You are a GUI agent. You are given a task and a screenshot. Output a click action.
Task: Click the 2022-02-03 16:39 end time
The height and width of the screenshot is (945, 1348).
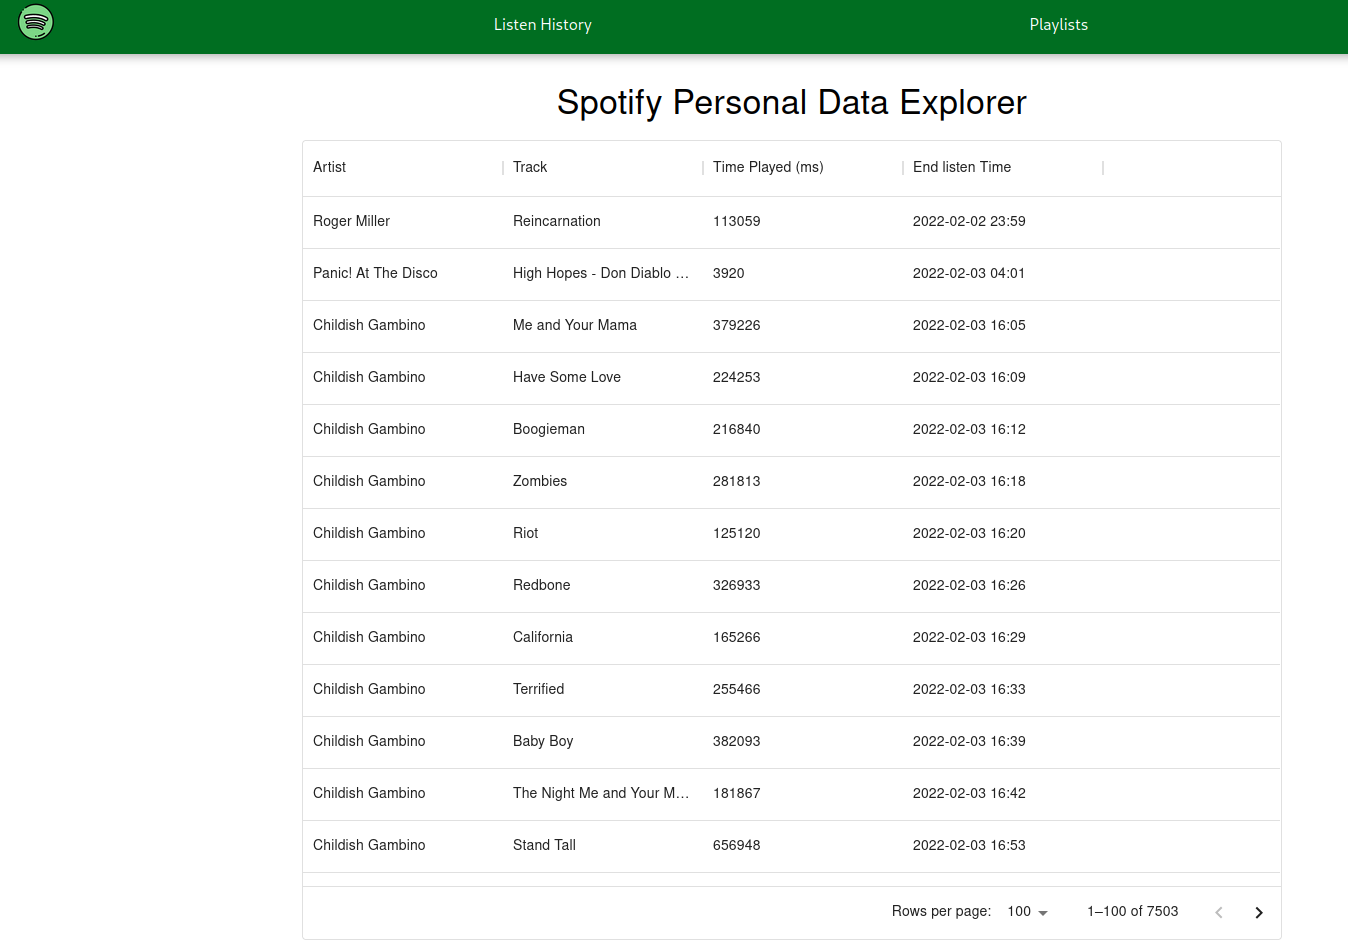969,741
